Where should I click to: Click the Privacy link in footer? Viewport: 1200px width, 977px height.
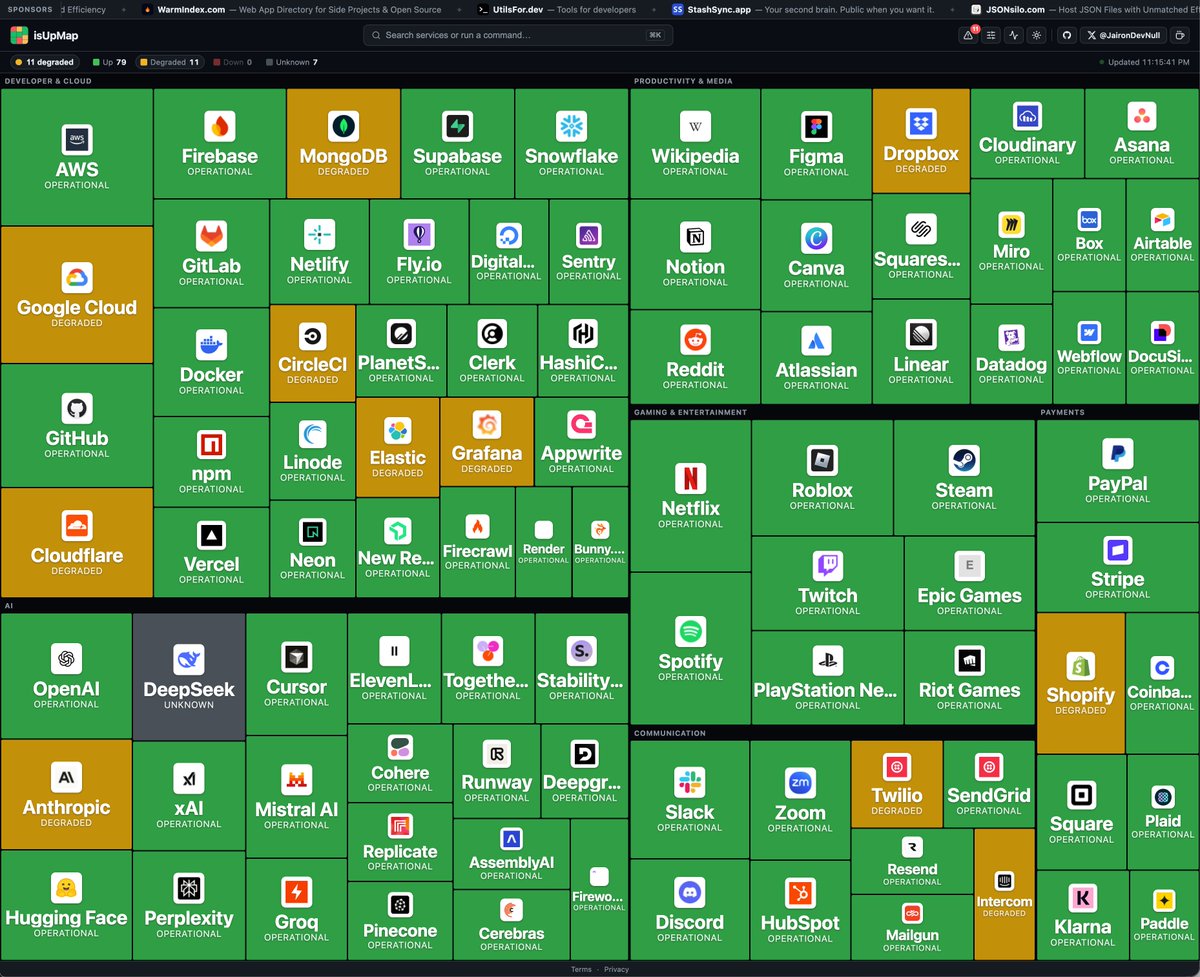point(616,969)
